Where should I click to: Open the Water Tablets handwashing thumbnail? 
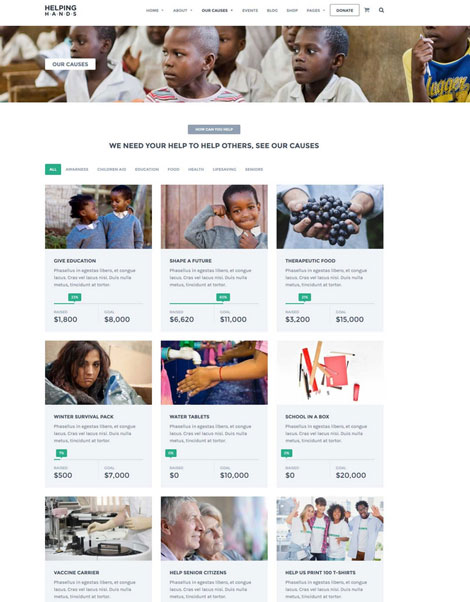(214, 372)
